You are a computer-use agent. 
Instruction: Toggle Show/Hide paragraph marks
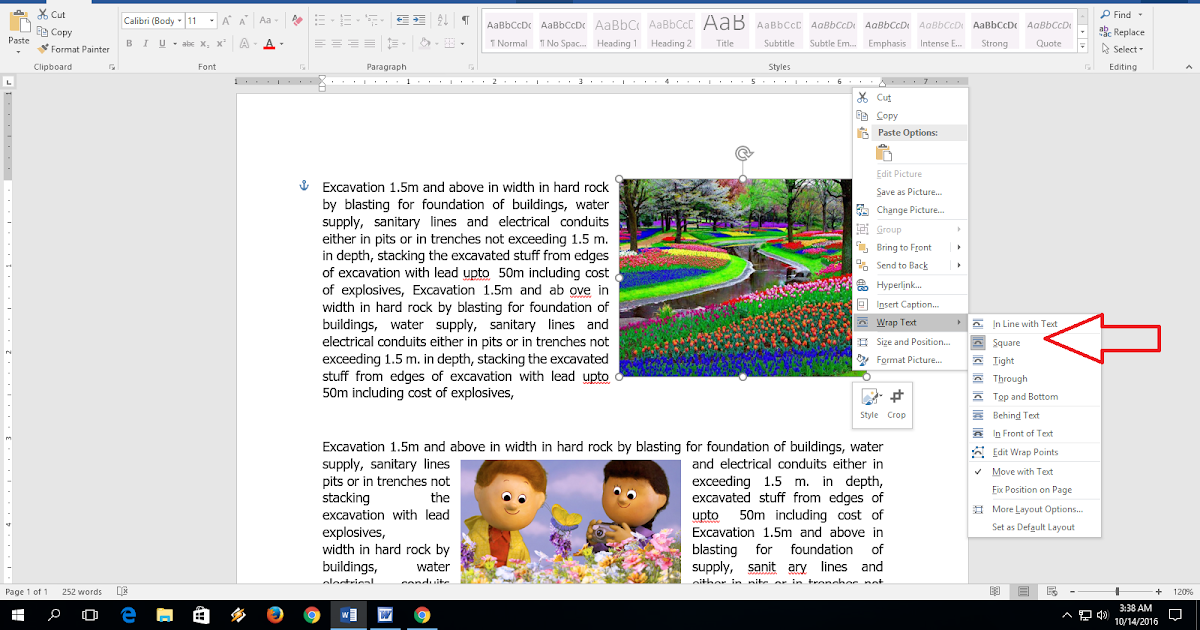tap(466, 20)
